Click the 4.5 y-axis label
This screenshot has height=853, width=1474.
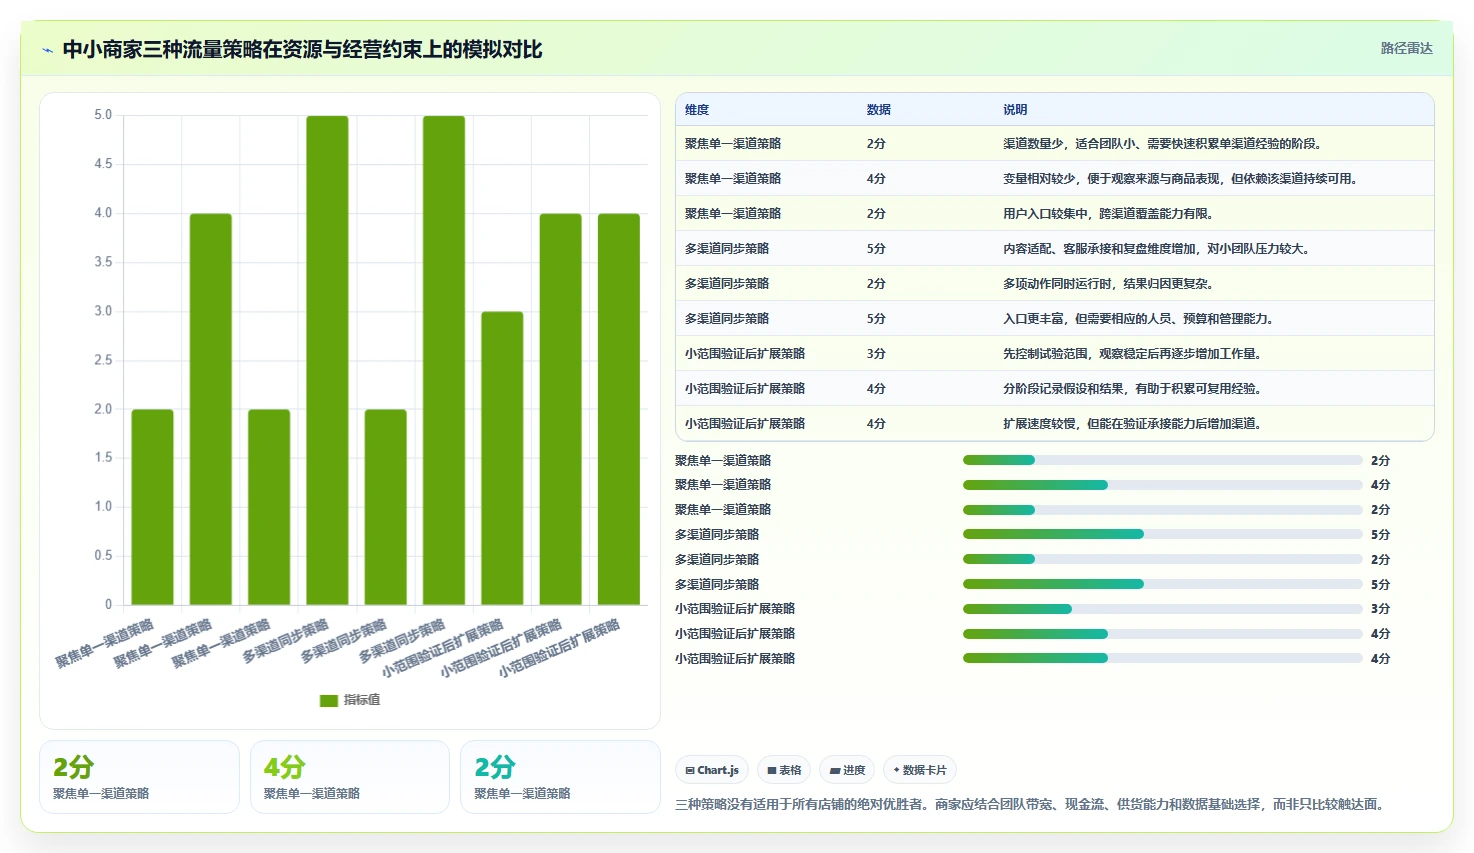pos(103,164)
